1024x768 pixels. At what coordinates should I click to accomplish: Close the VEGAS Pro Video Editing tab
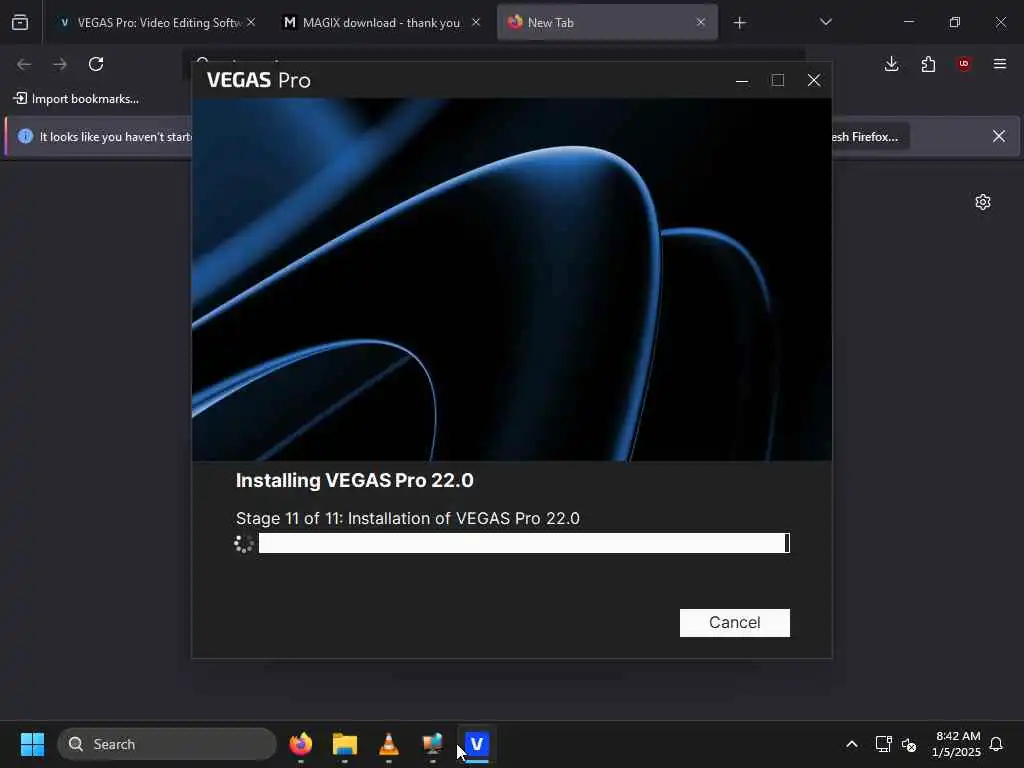click(251, 23)
